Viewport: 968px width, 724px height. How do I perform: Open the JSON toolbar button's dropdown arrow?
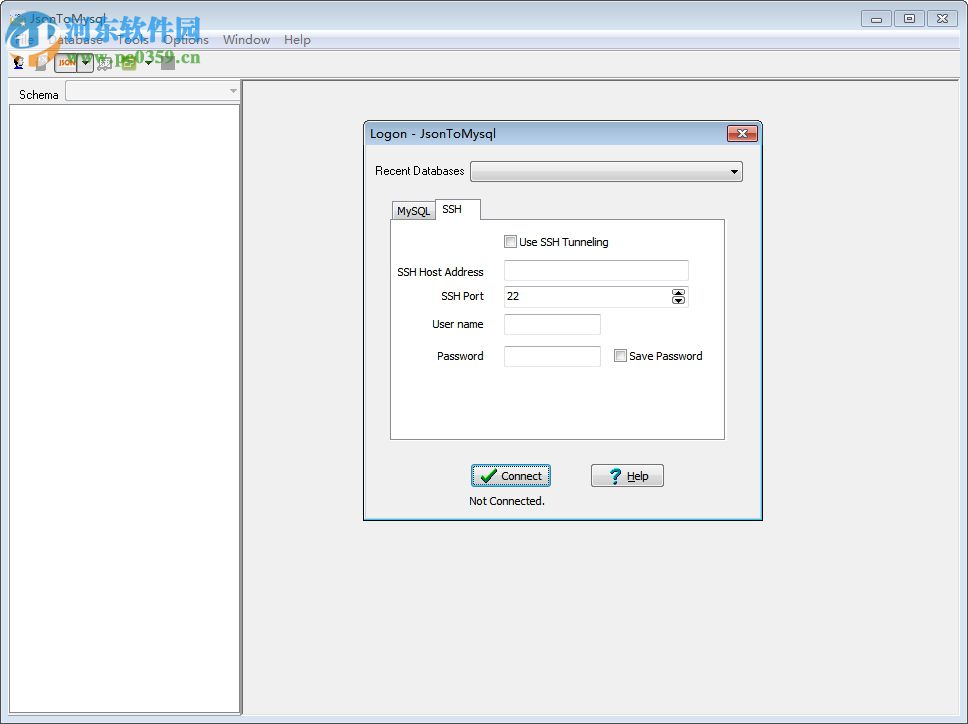tap(85, 62)
